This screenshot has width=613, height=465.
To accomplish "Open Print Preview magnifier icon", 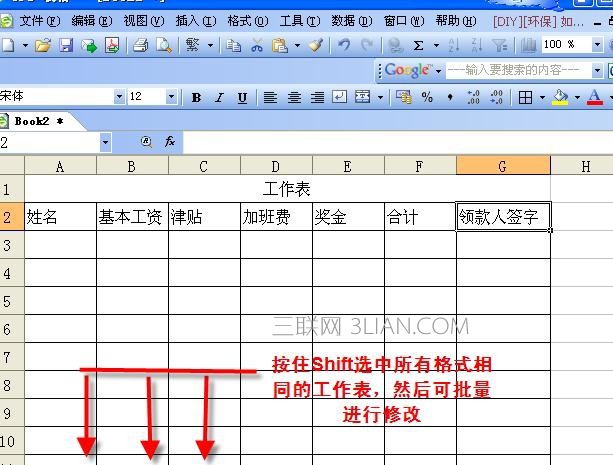I will (x=163, y=46).
